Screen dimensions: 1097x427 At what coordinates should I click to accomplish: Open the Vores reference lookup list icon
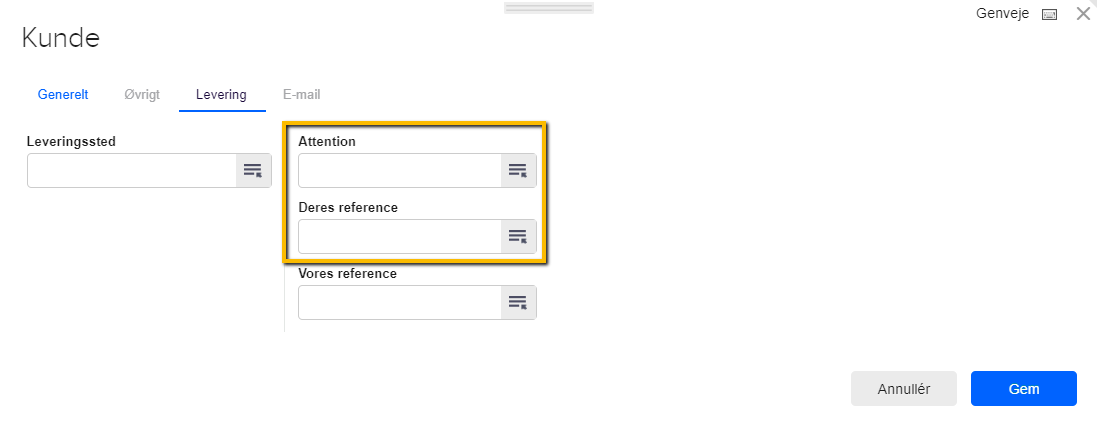point(518,302)
